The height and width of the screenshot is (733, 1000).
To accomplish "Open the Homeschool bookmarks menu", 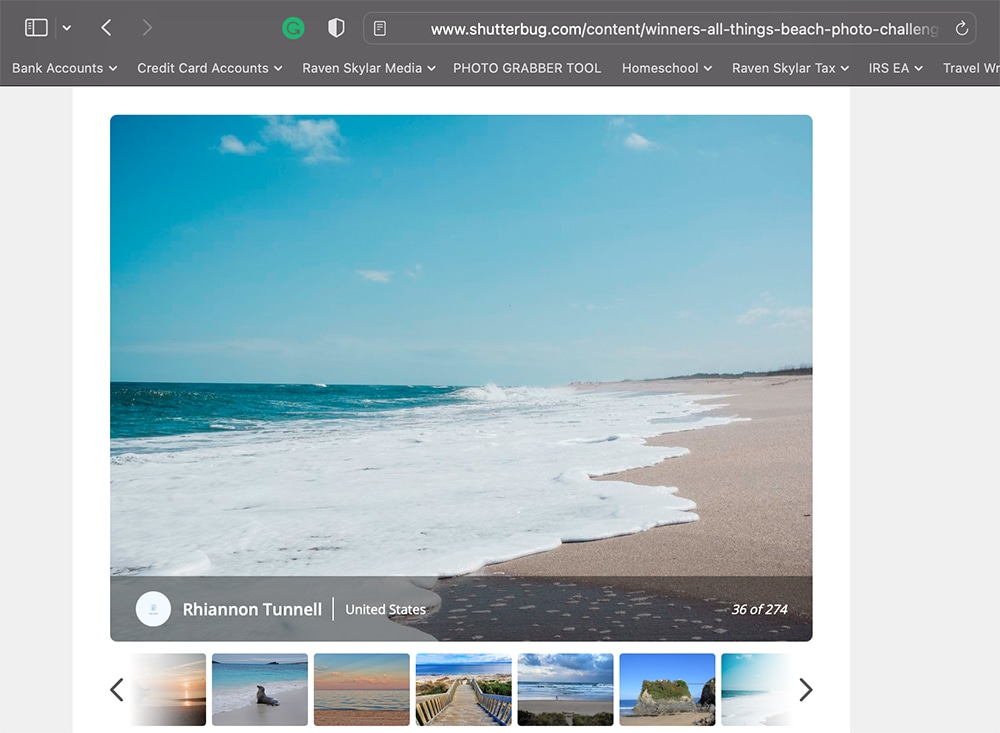I will [x=666, y=68].
